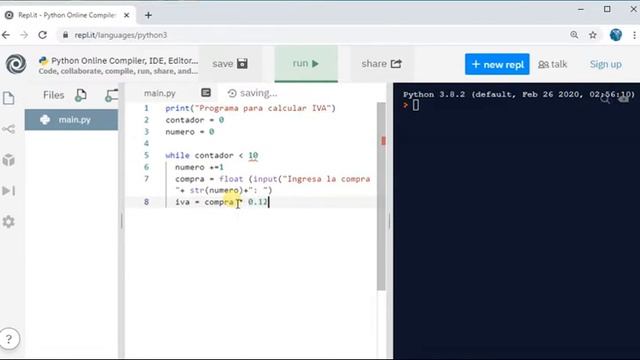Open the Chrome three-dot menu

click(634, 35)
